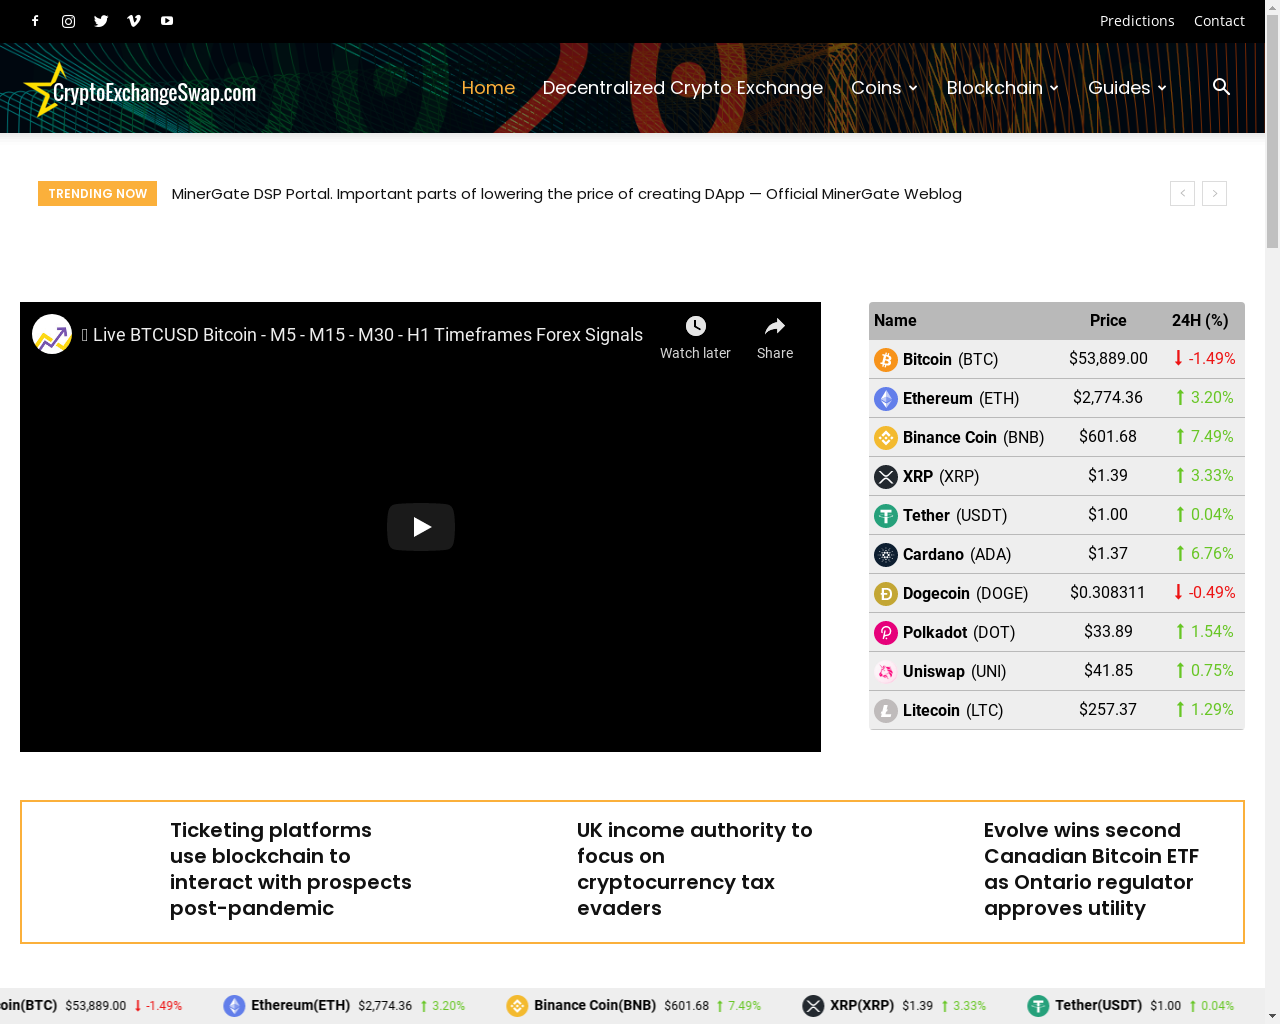Screen dimensions: 1280x1024
Task: Open the UK income authority article
Action: click(x=695, y=869)
